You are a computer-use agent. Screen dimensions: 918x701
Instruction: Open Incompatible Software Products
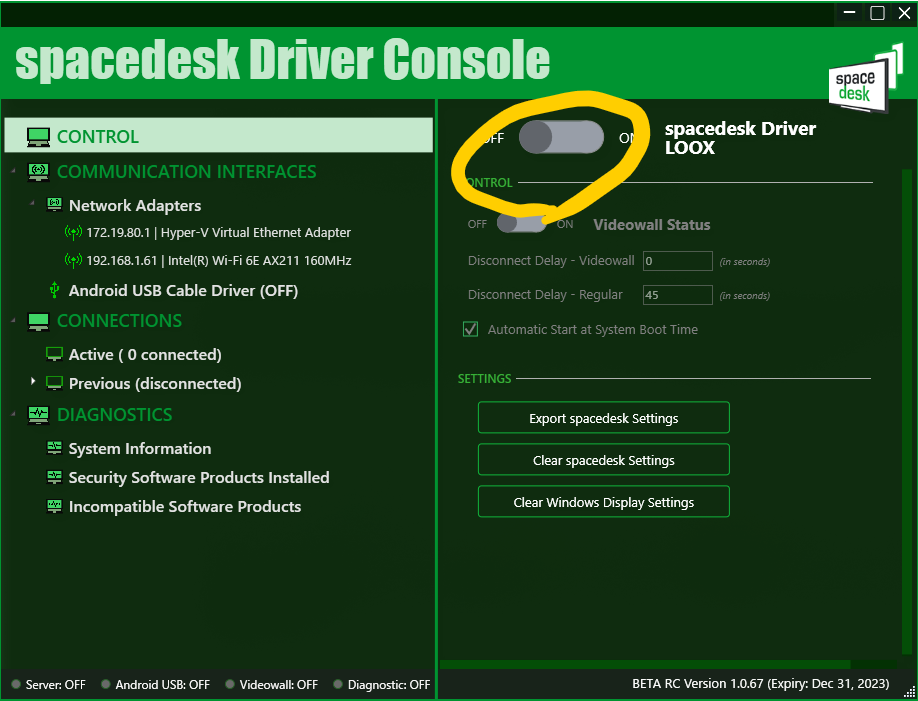pyautogui.click(x=185, y=507)
